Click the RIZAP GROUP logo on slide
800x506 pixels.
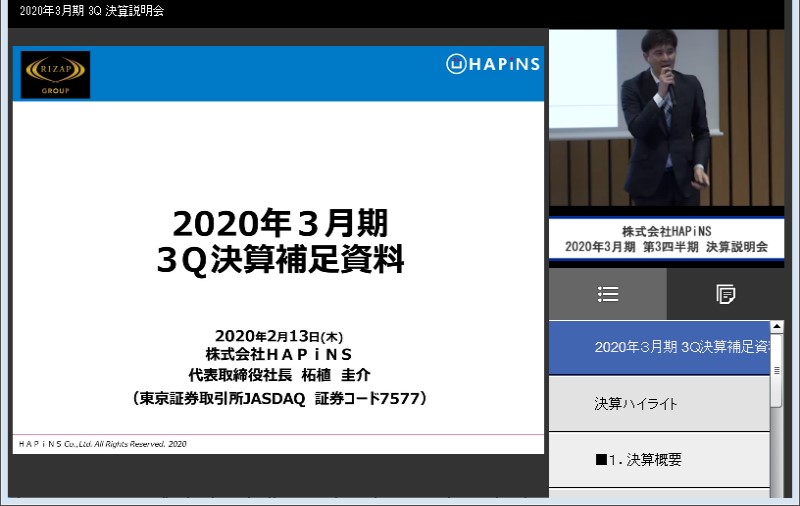(55, 74)
